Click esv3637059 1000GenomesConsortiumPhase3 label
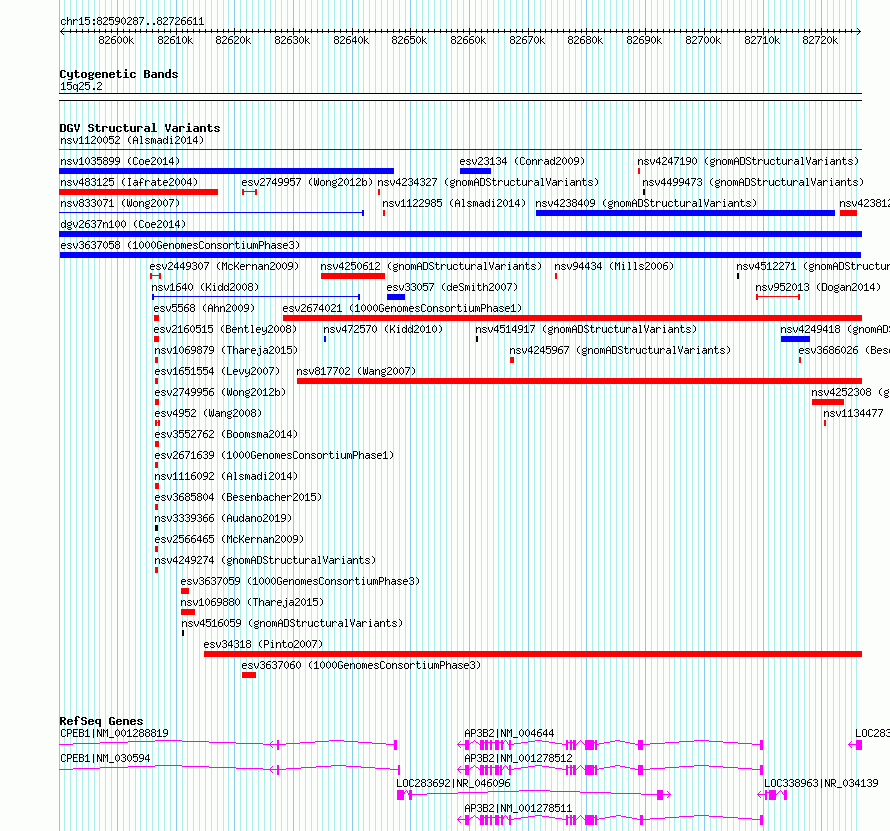 [x=300, y=581]
